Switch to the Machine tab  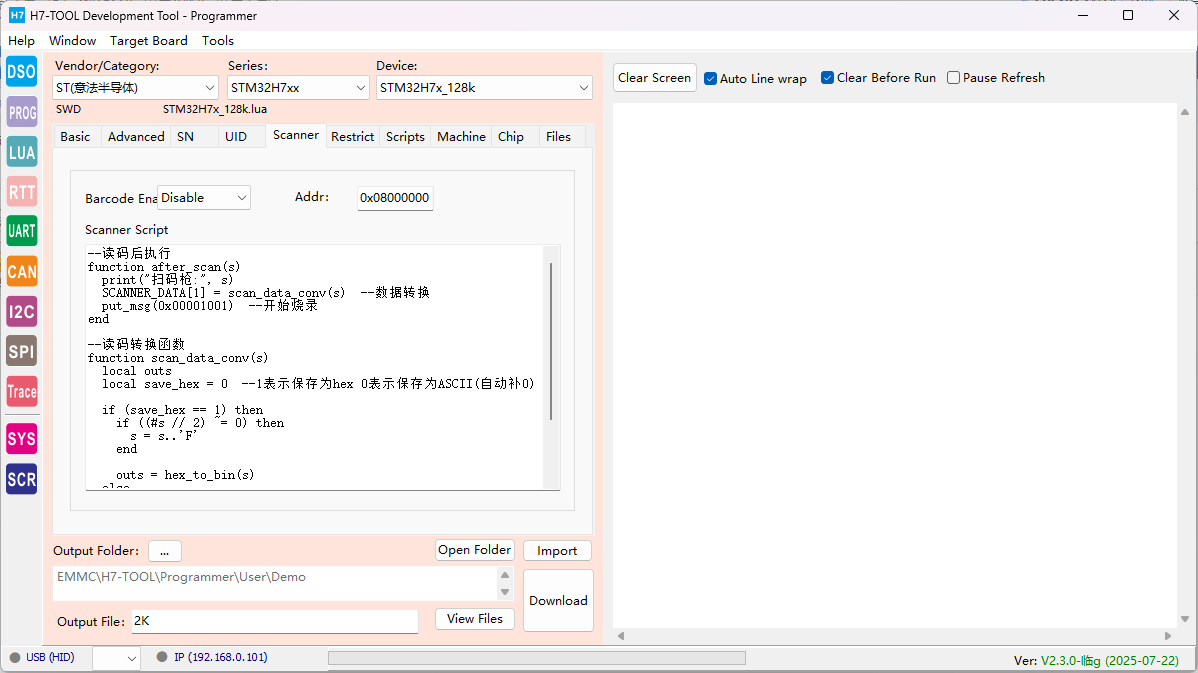tap(461, 137)
